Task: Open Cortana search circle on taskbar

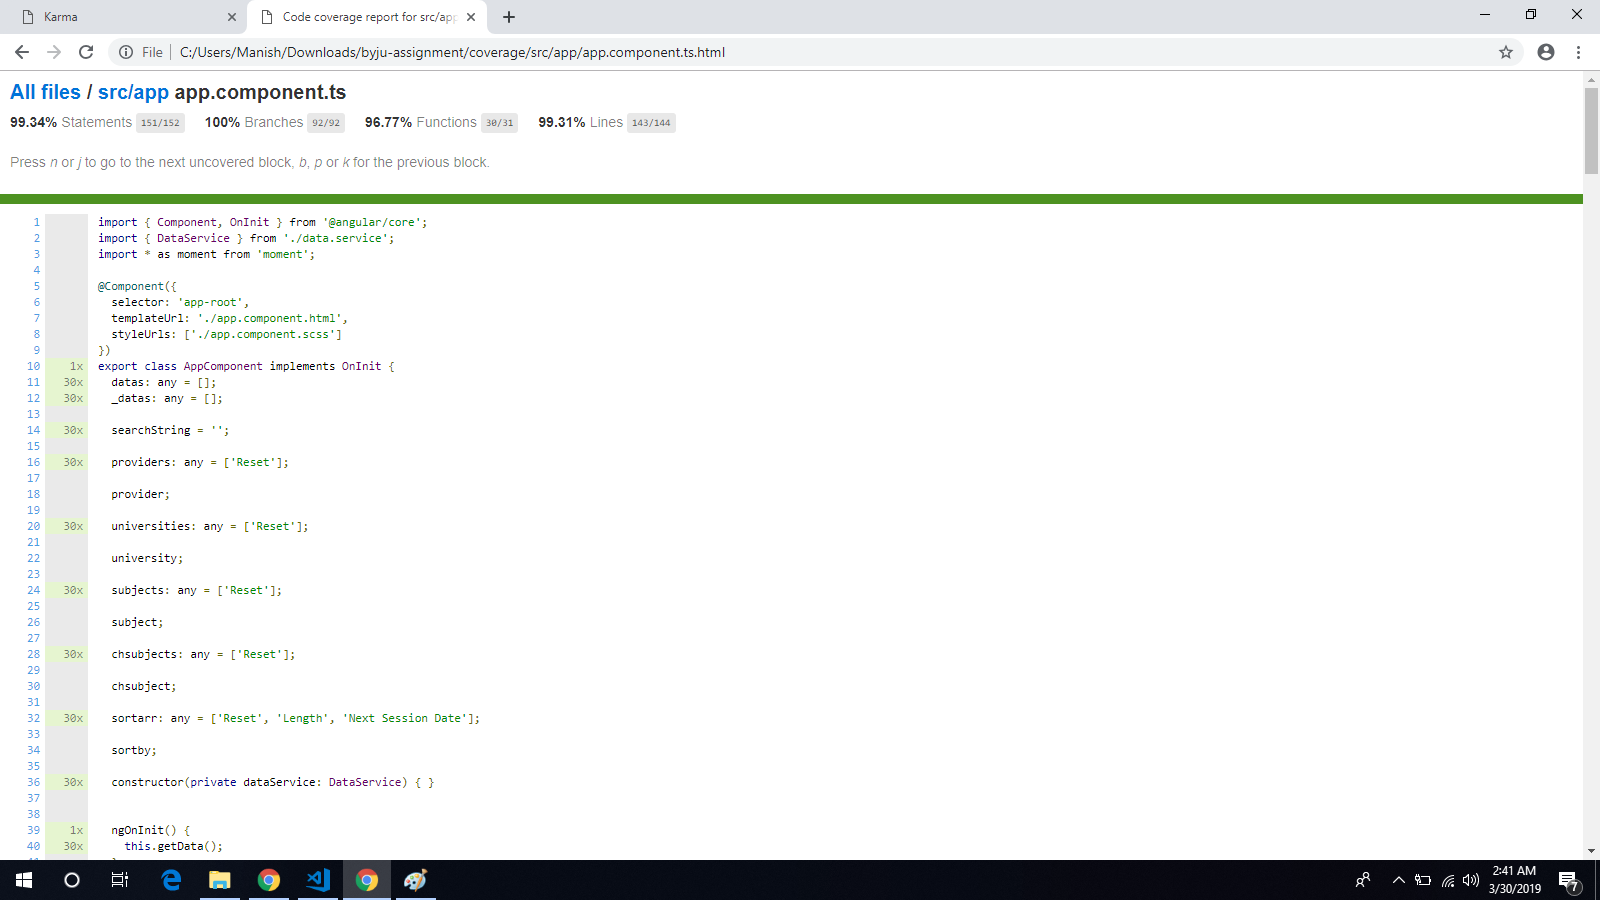Action: pos(72,880)
